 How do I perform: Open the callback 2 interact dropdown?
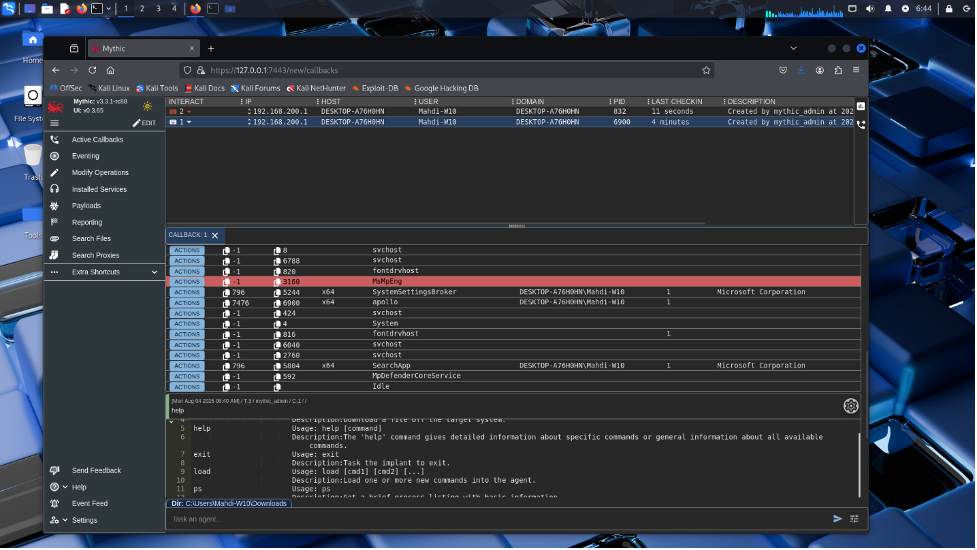[189, 112]
